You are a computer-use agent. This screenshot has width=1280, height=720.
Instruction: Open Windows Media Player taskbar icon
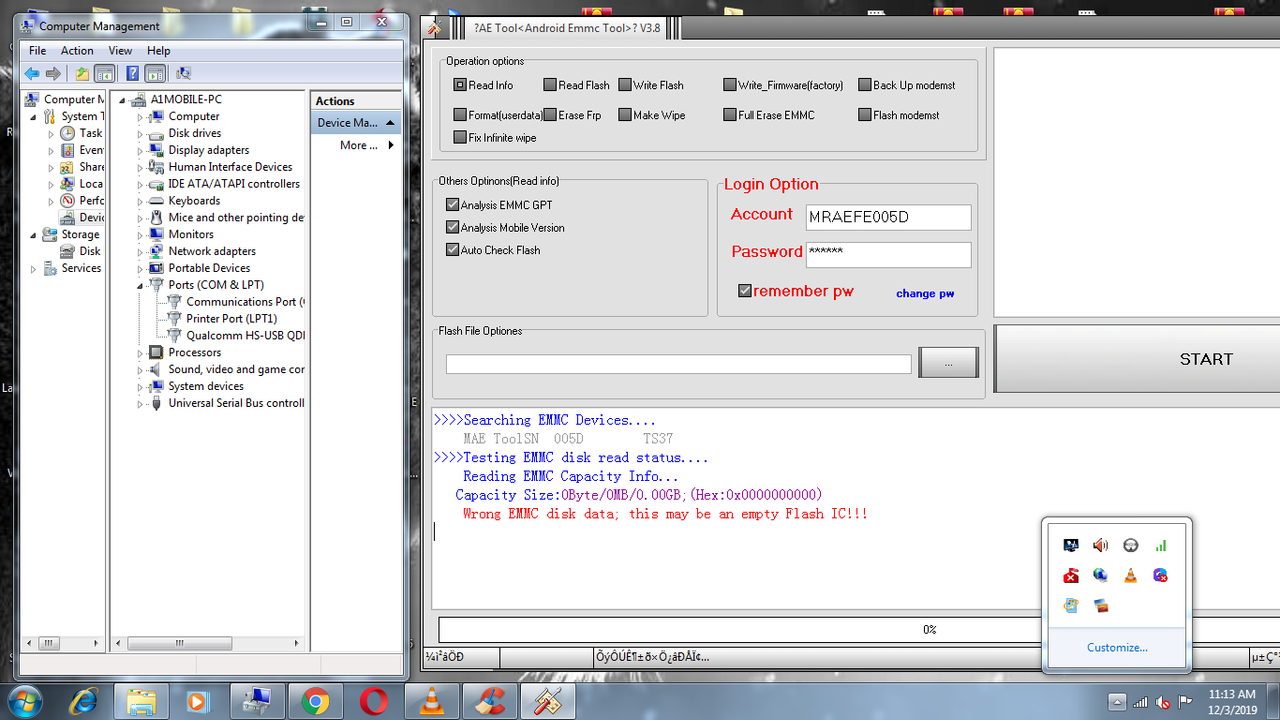coord(198,701)
